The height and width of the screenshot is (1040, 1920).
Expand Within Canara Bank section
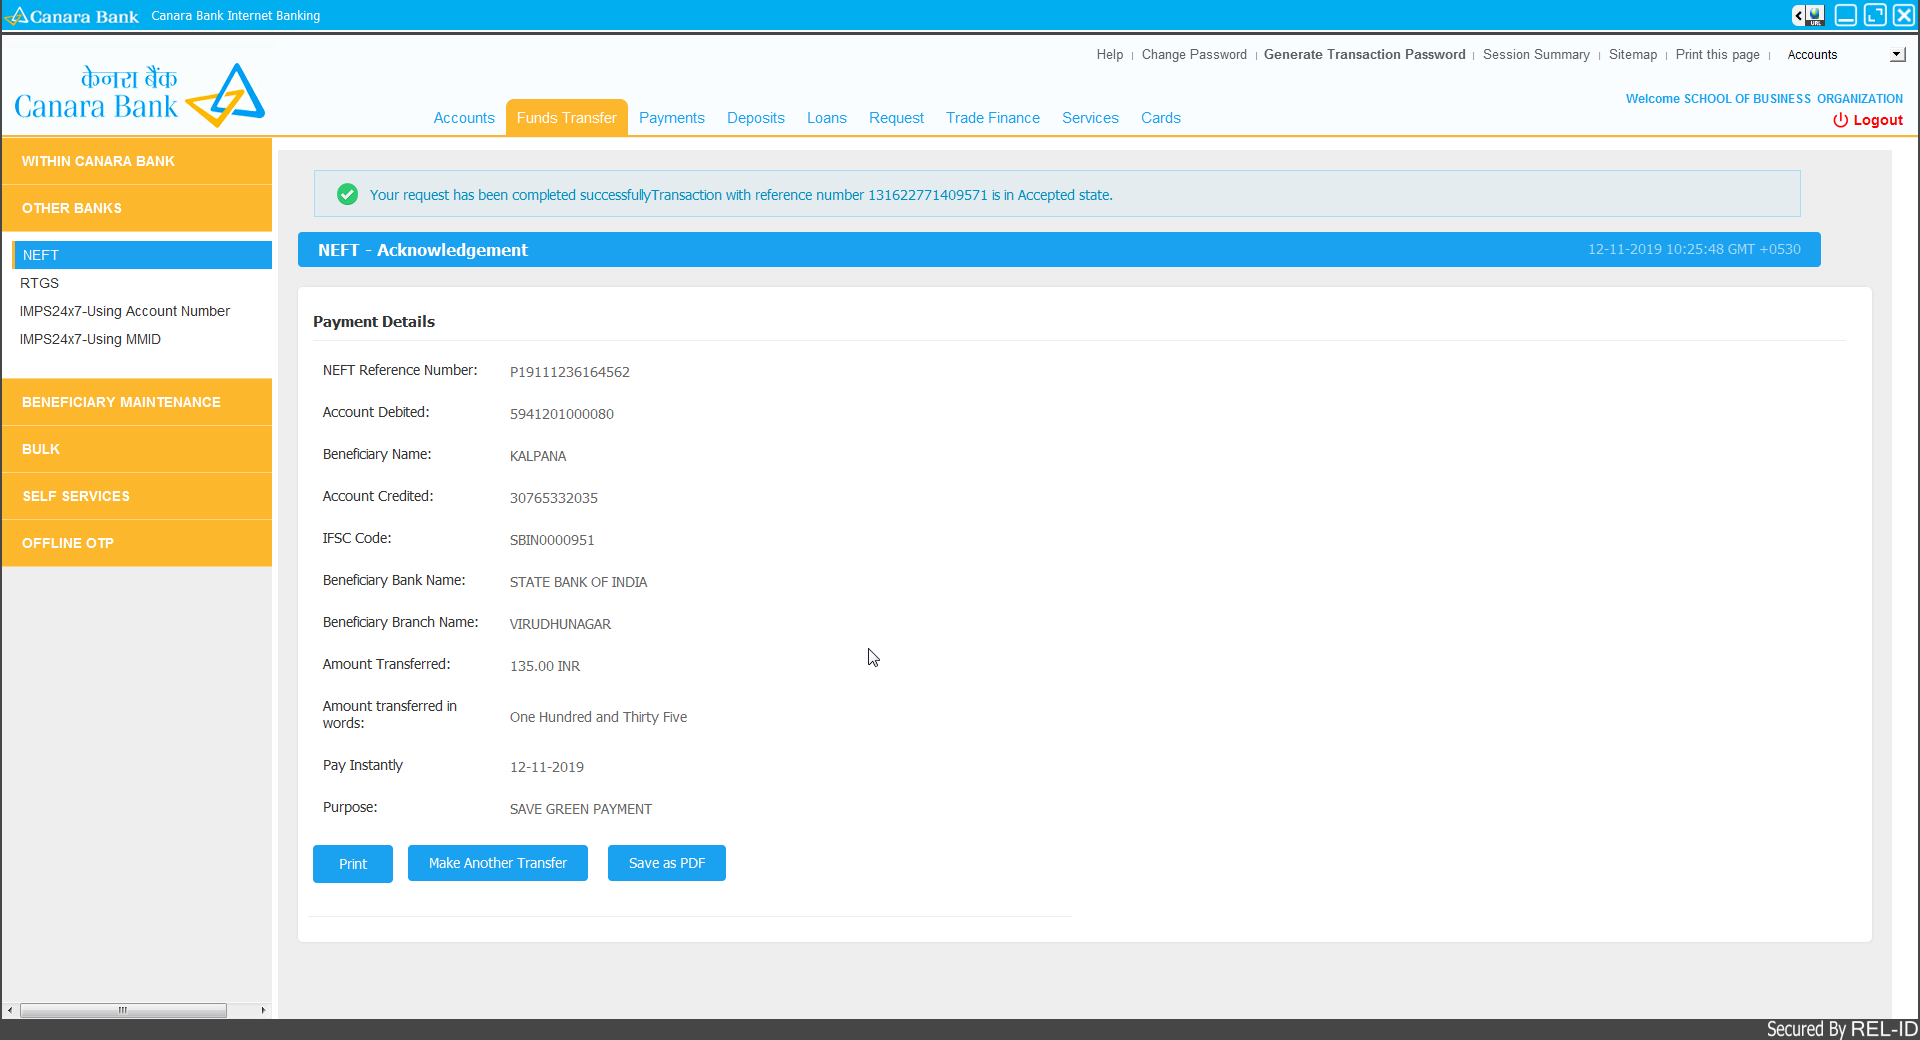137,161
